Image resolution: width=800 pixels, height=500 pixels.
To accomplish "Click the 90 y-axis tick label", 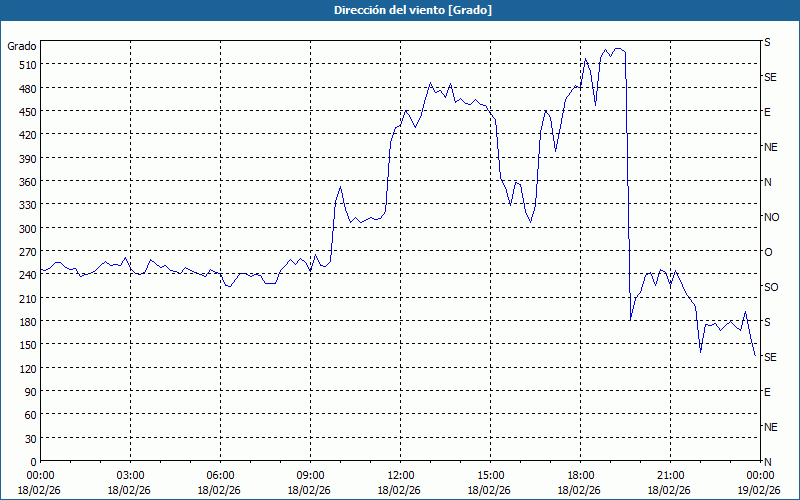I will point(31,392).
